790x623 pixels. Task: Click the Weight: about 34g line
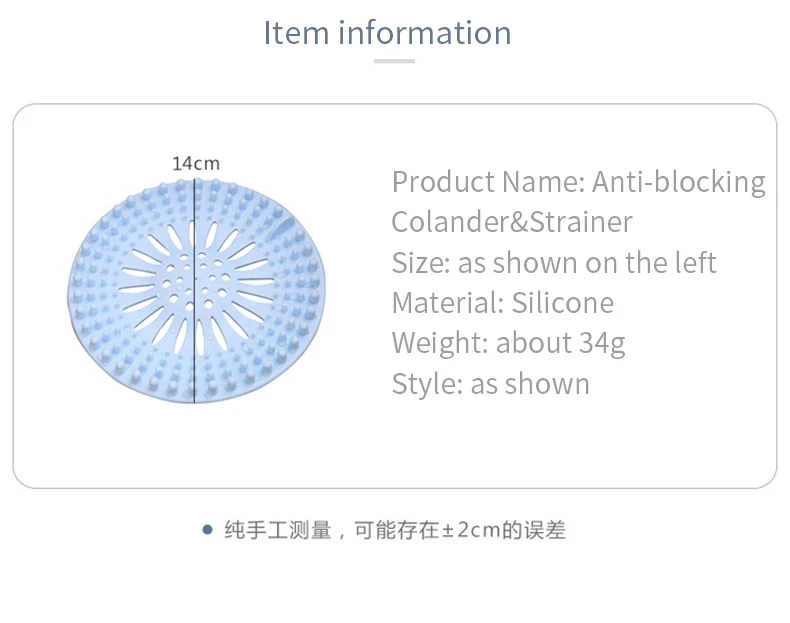click(508, 343)
